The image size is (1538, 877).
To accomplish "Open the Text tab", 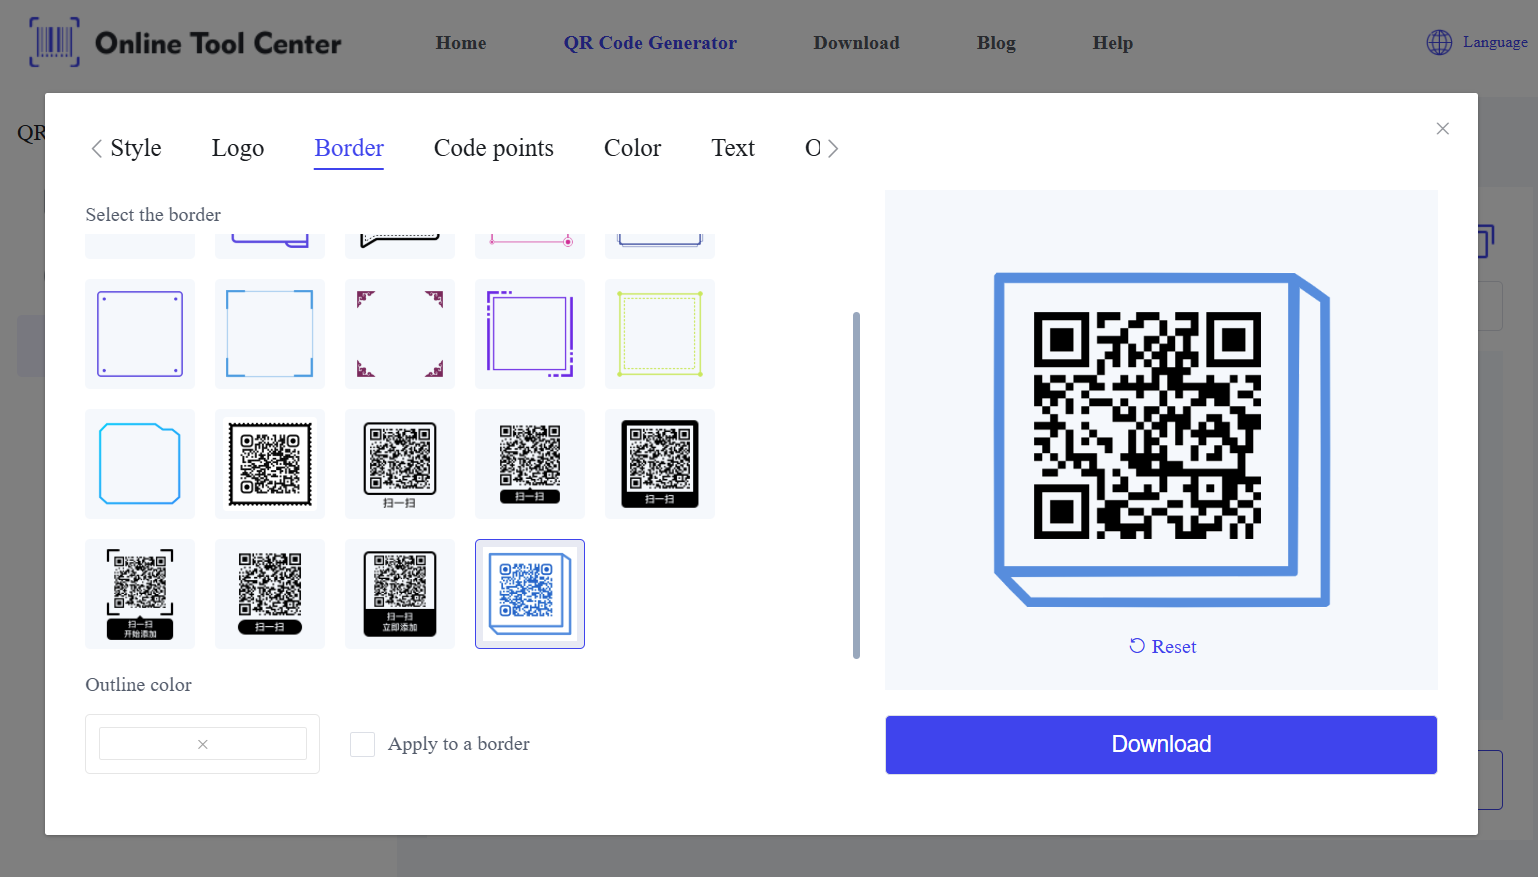I will coord(733,148).
